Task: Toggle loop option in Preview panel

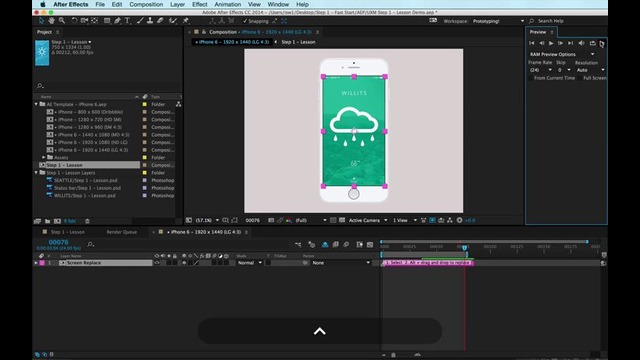Action: [592, 43]
